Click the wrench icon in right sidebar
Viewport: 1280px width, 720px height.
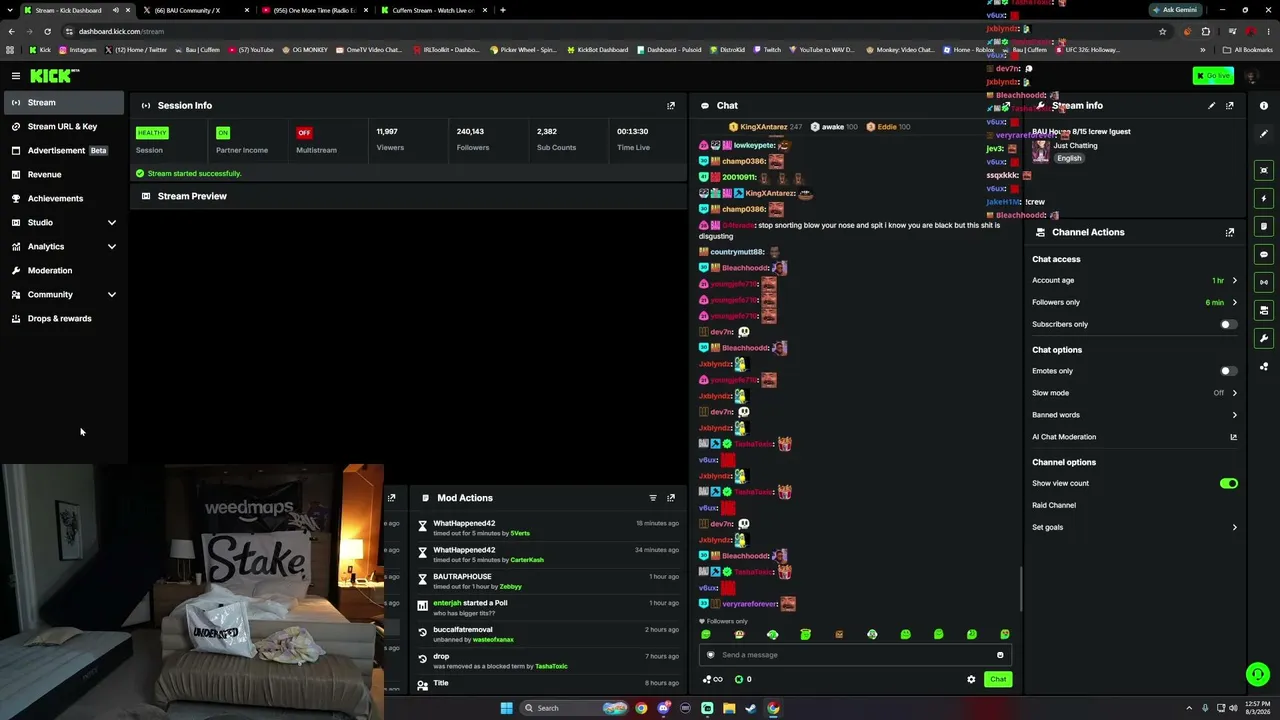(x=1264, y=338)
